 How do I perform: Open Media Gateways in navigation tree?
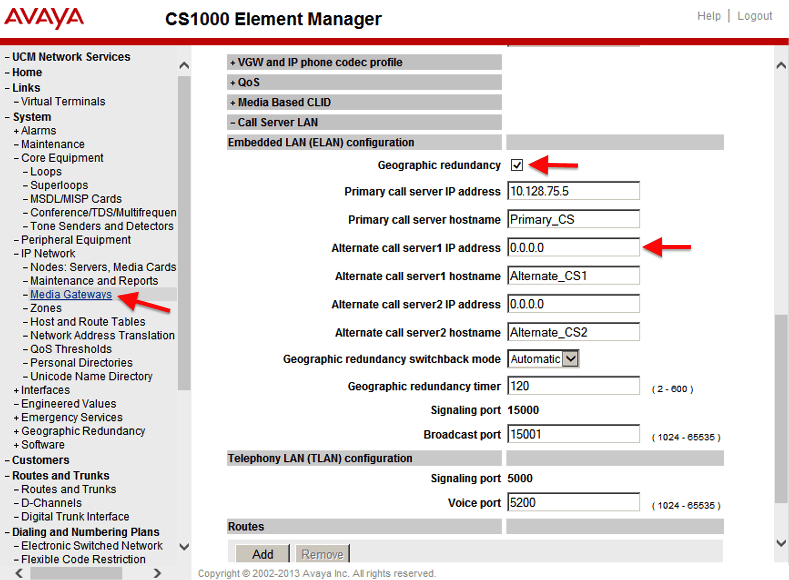pos(71,294)
